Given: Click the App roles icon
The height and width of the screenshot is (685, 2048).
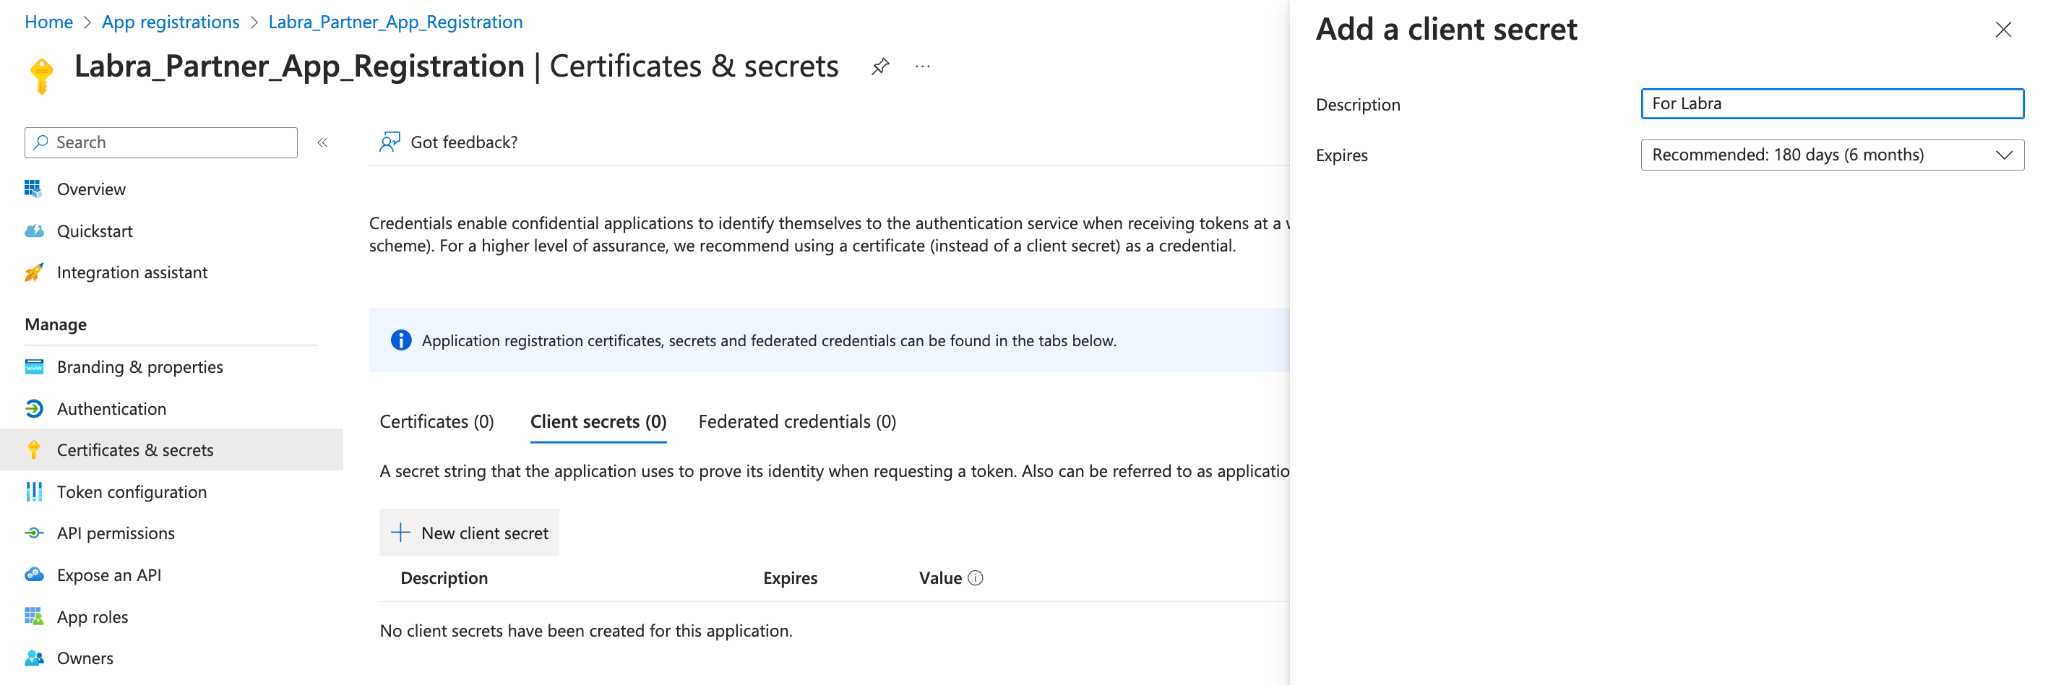Looking at the screenshot, I should click(34, 617).
